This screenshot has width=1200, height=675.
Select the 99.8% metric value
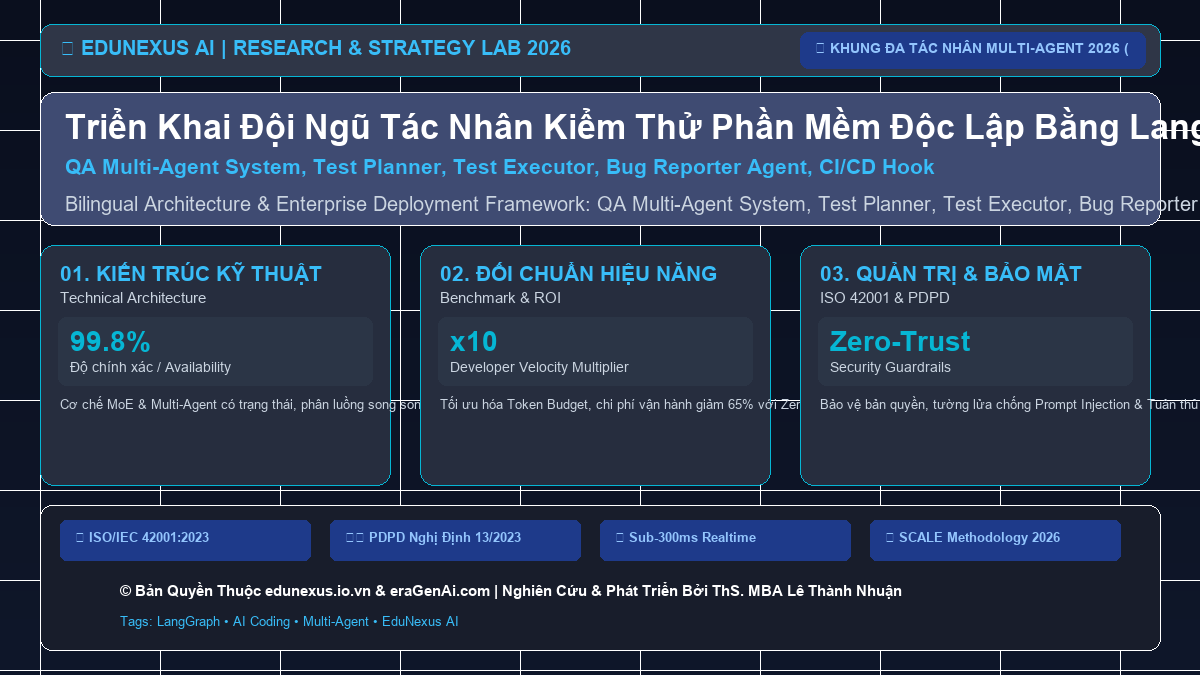[110, 342]
